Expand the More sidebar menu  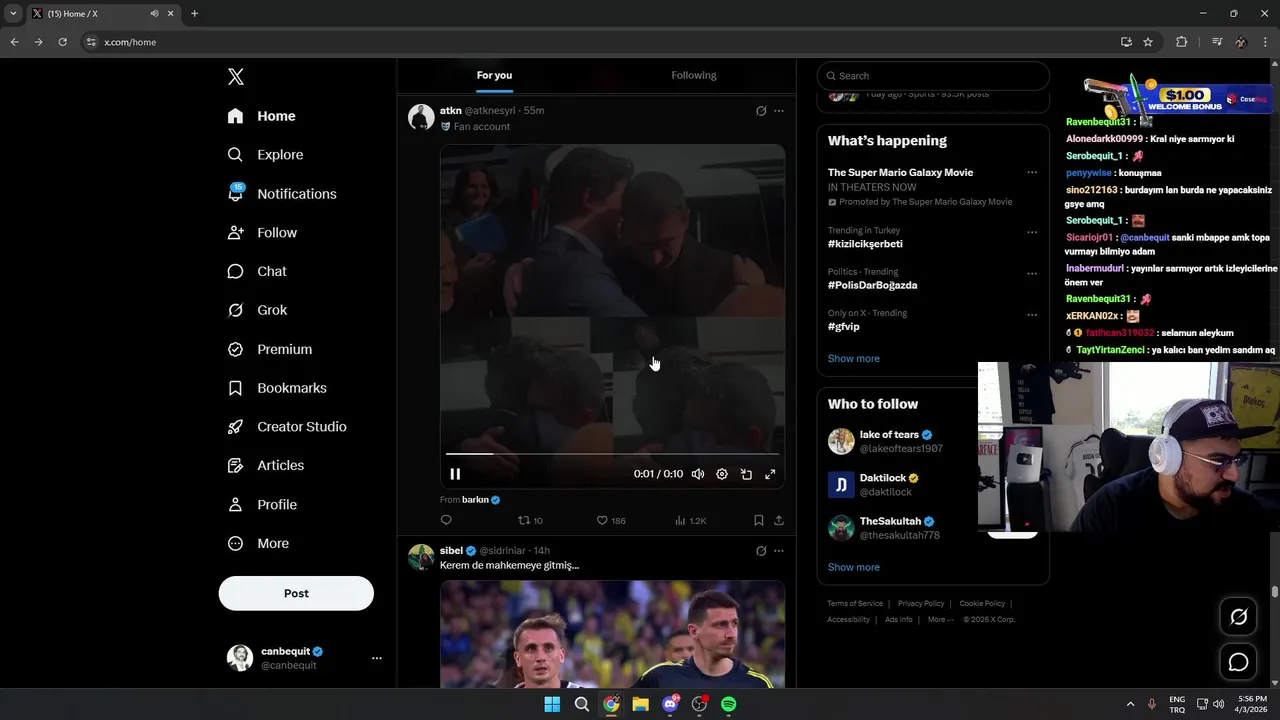258,544
